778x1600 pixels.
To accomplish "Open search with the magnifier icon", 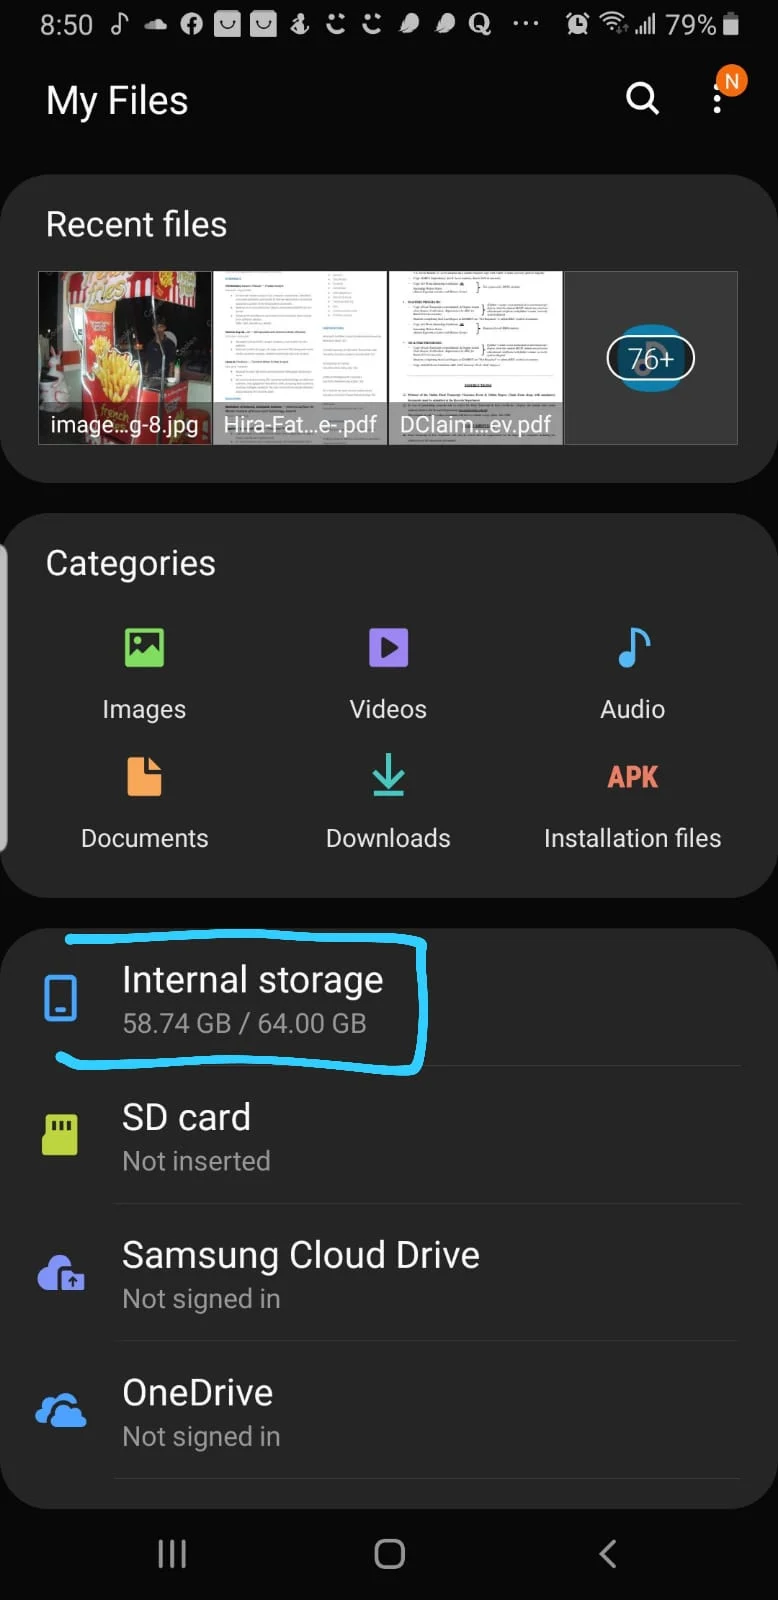I will click(x=642, y=99).
